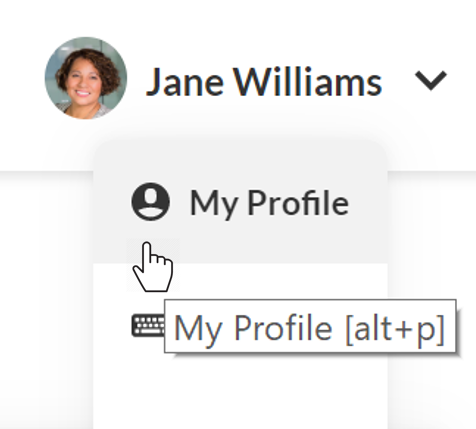The height and width of the screenshot is (429, 476).
Task: Click the circular user photo in the header
Action: click(x=86, y=78)
